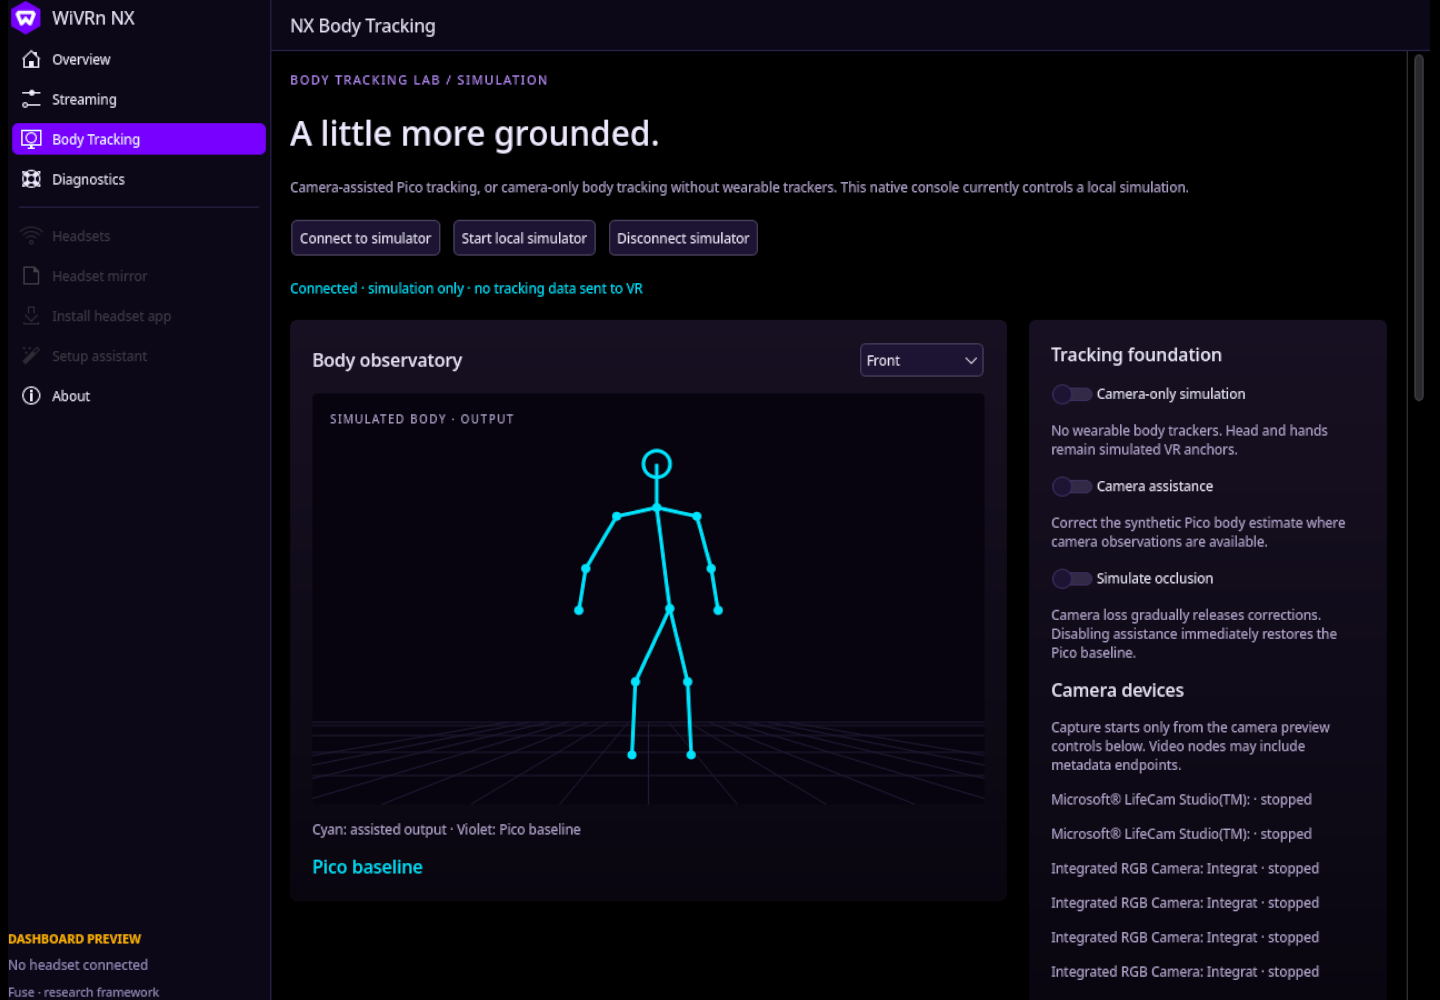Click Connect to simulator button
Image resolution: width=1440 pixels, height=1000 pixels.
click(365, 238)
